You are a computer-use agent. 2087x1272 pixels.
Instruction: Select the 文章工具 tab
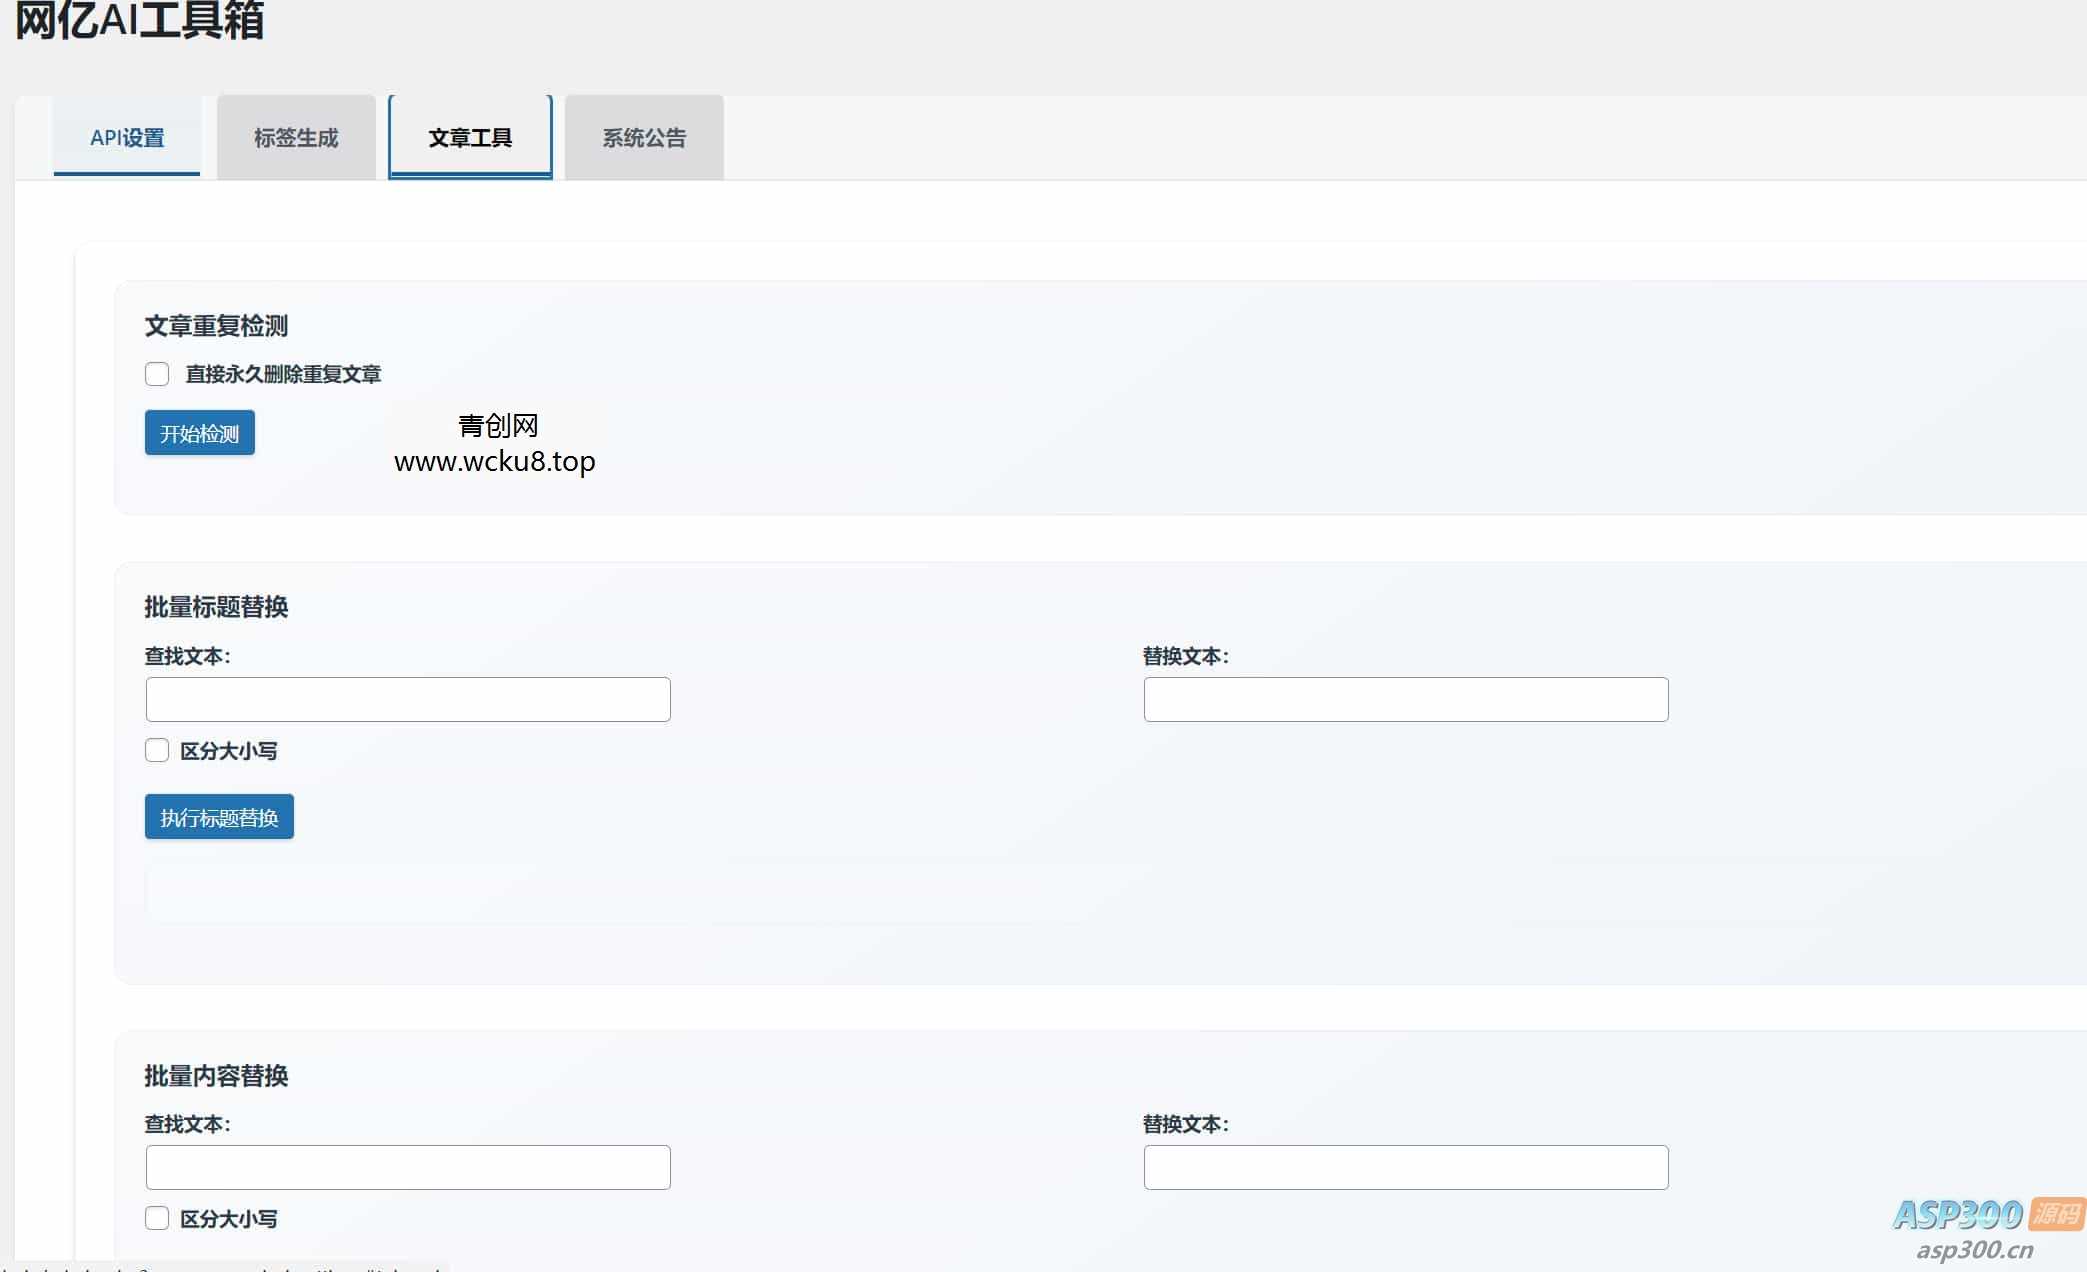(x=470, y=137)
